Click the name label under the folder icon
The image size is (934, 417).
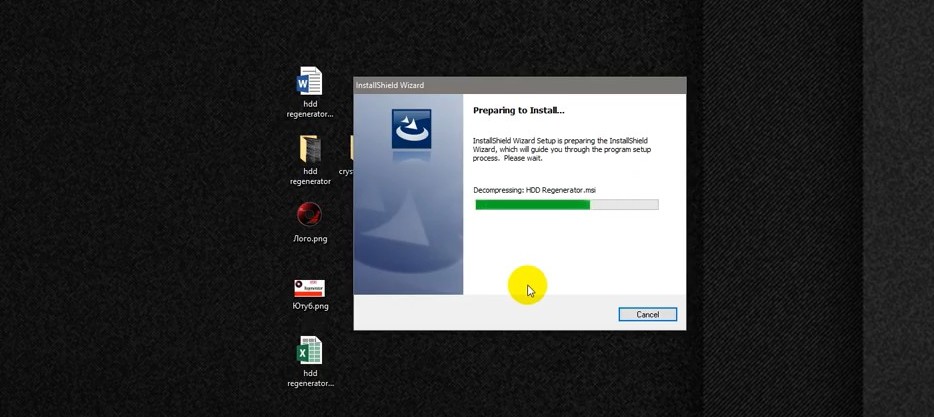(x=309, y=176)
